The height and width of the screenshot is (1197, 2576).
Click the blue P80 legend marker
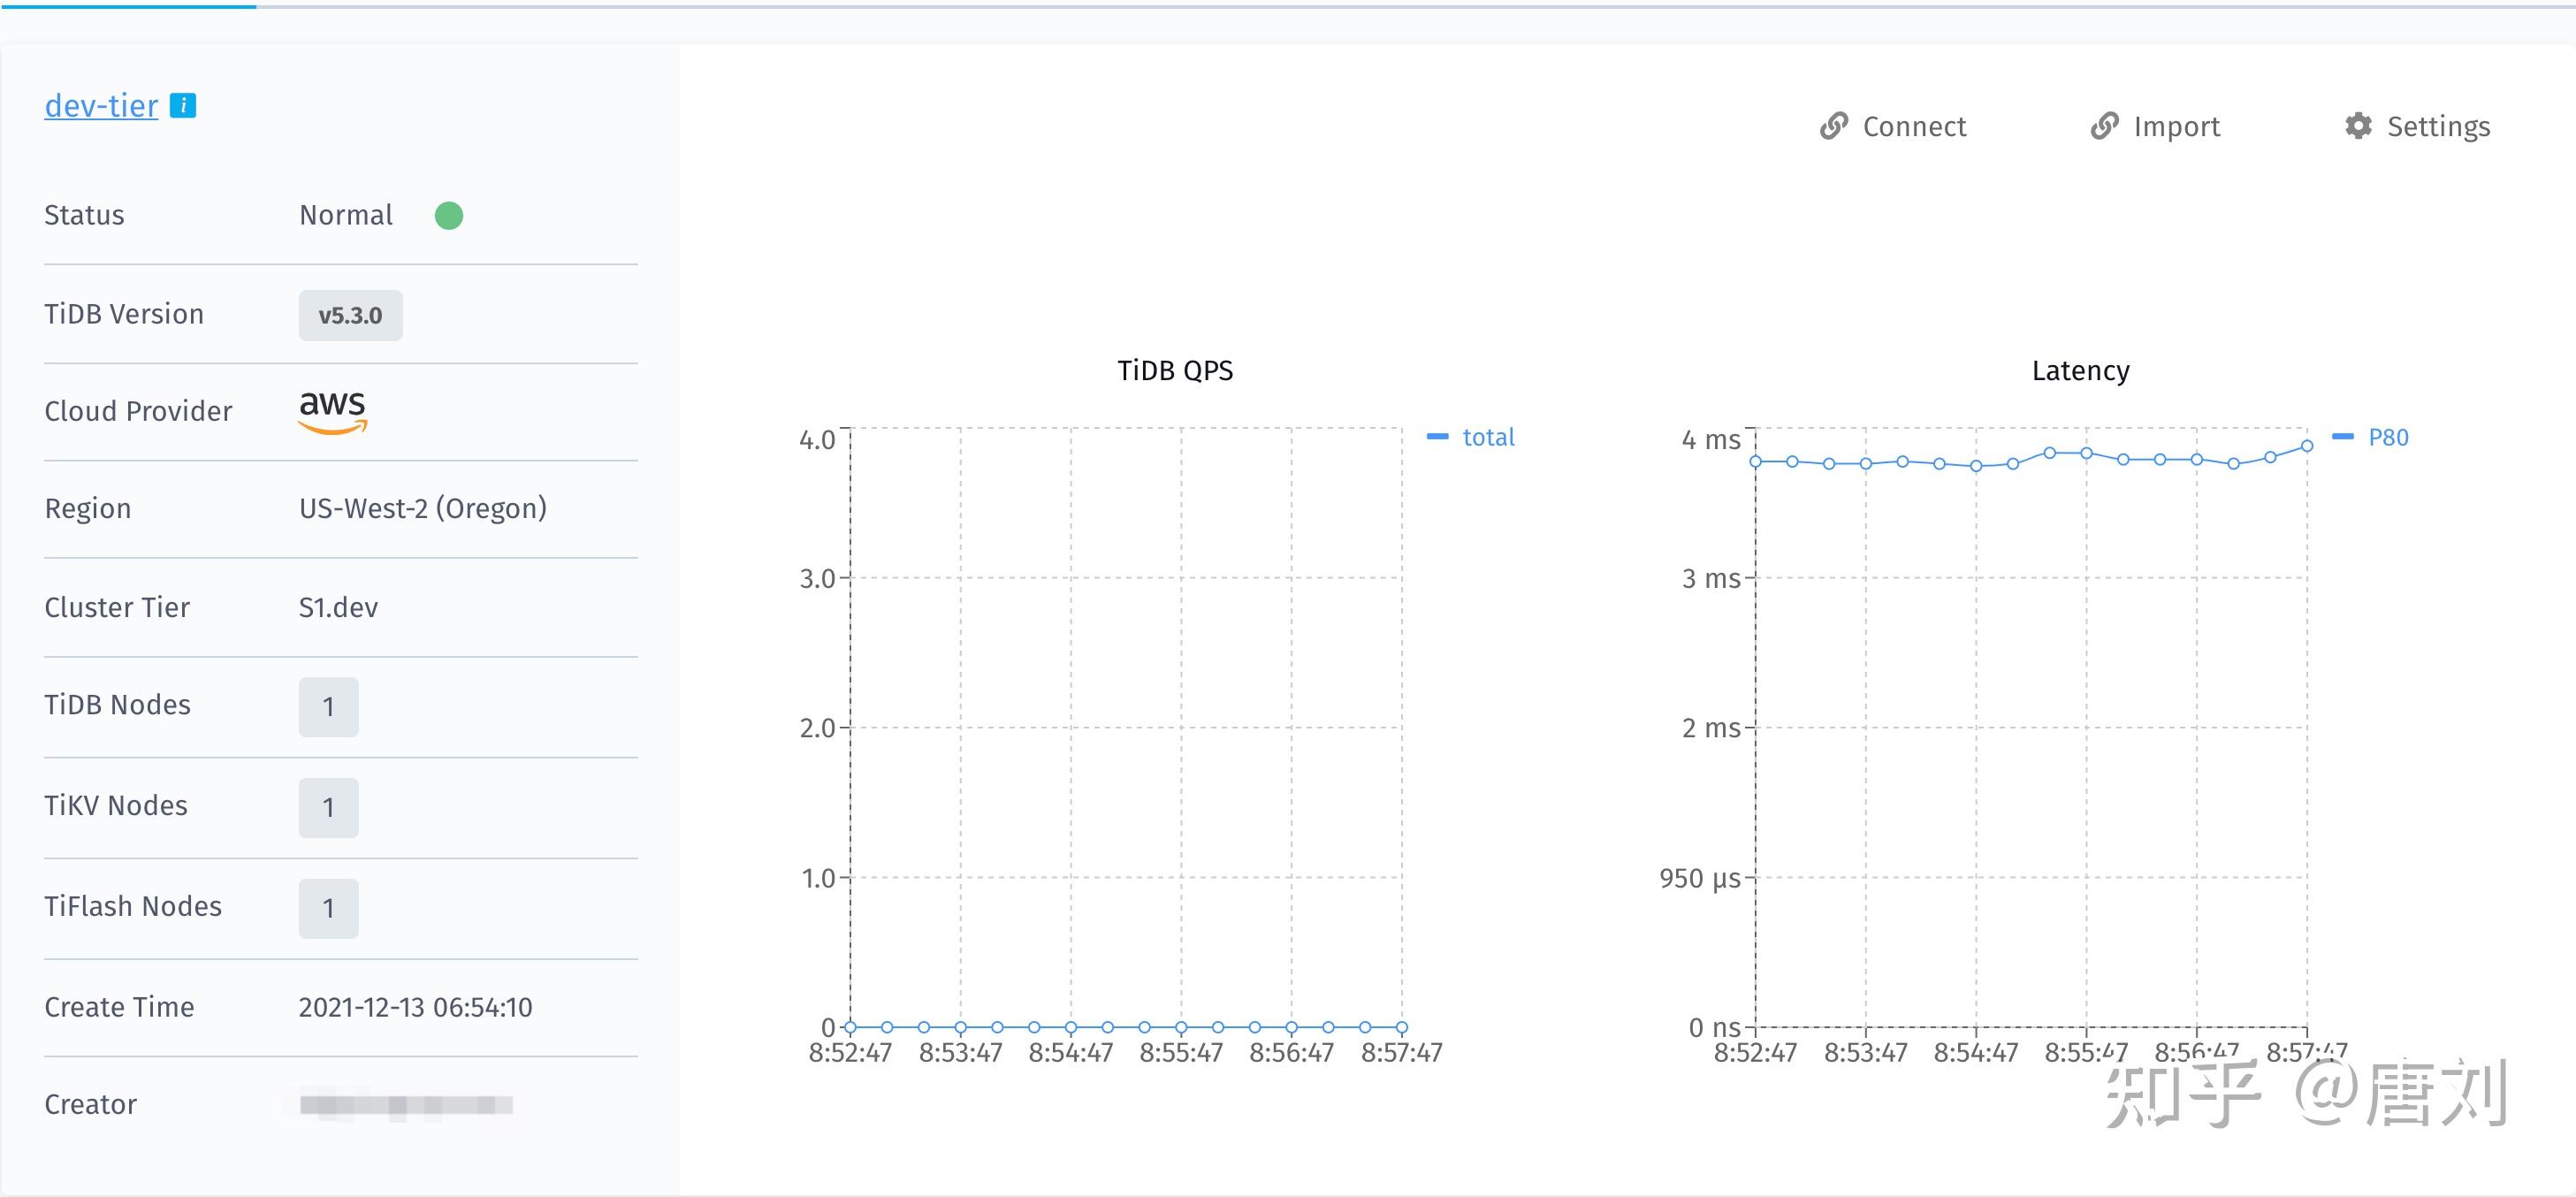(x=2342, y=437)
